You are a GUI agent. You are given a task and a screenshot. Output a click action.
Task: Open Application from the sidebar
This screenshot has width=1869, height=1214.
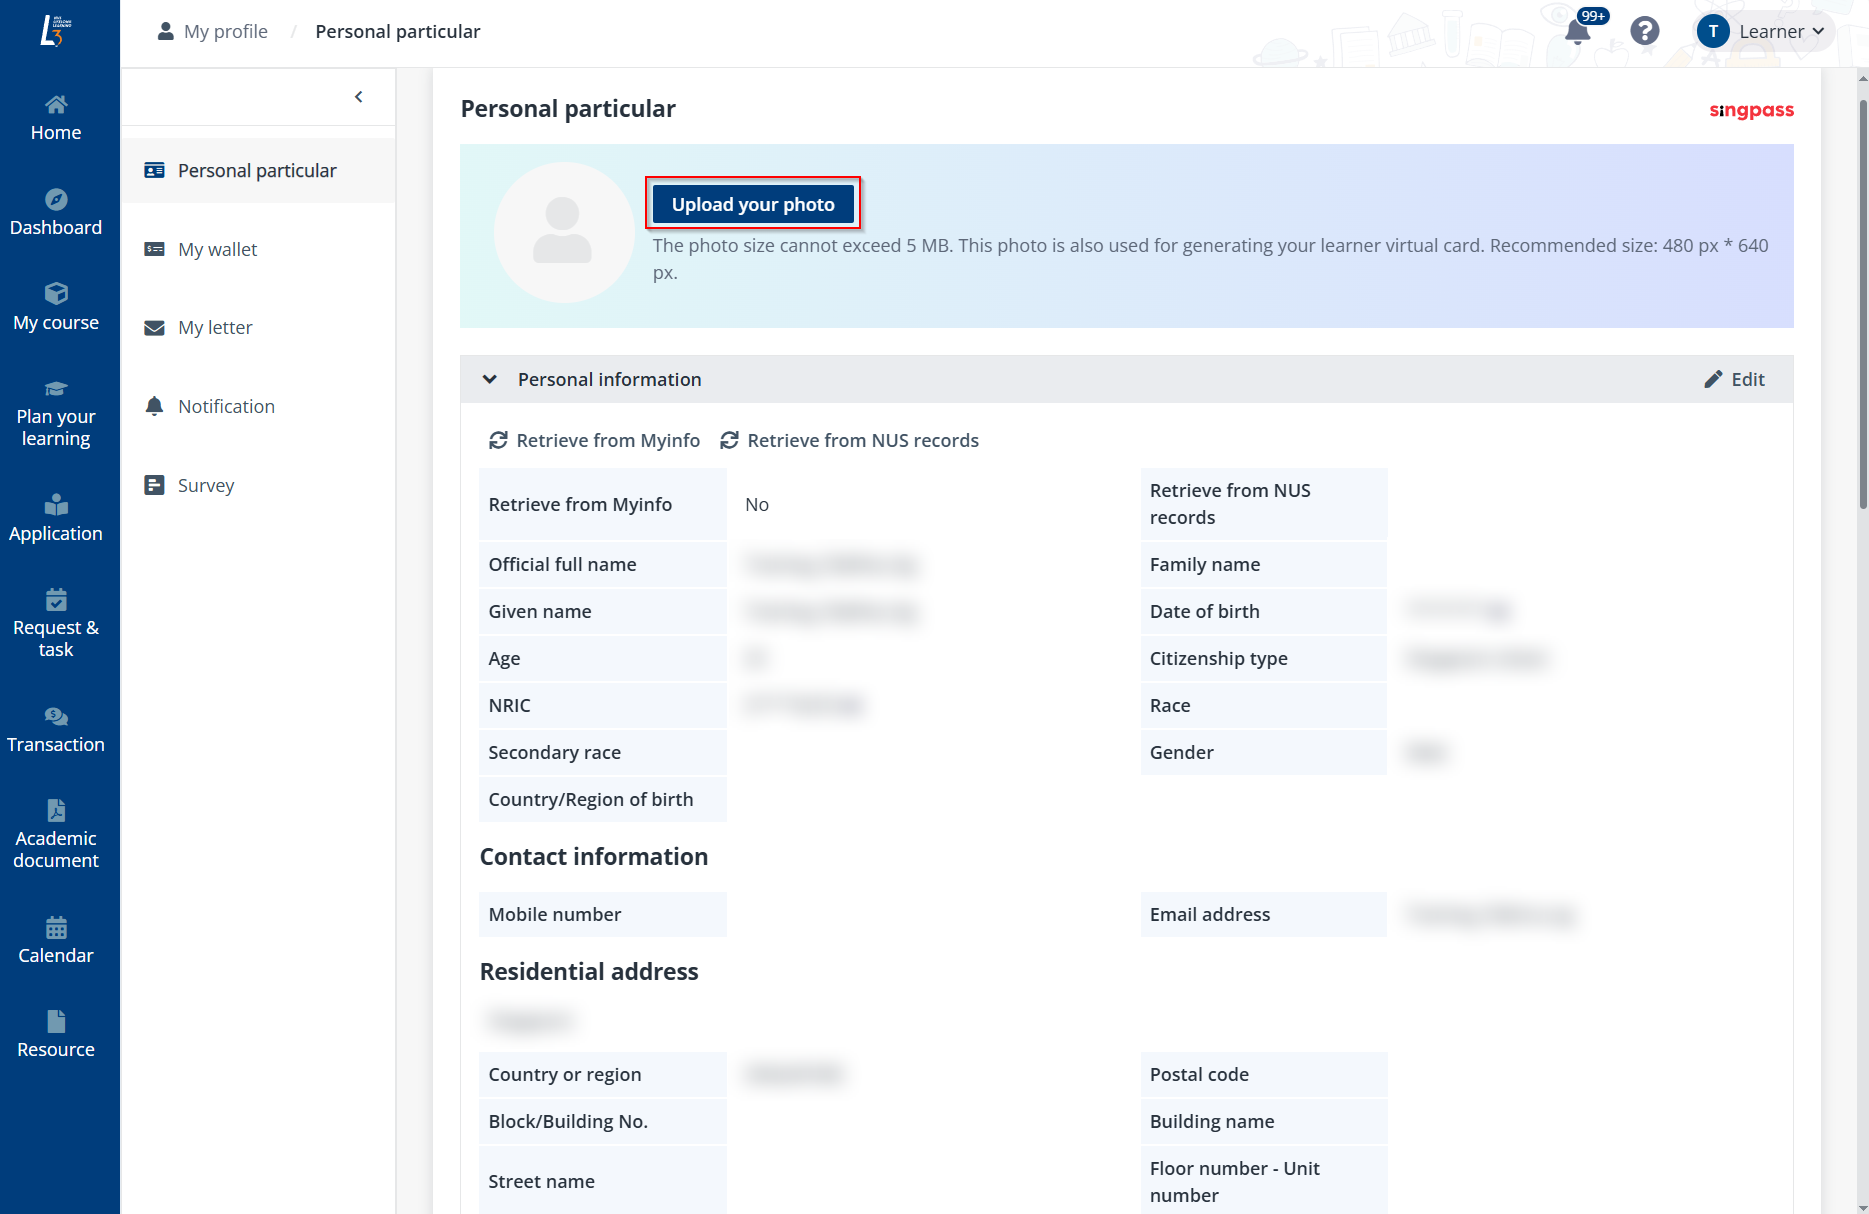(x=56, y=519)
